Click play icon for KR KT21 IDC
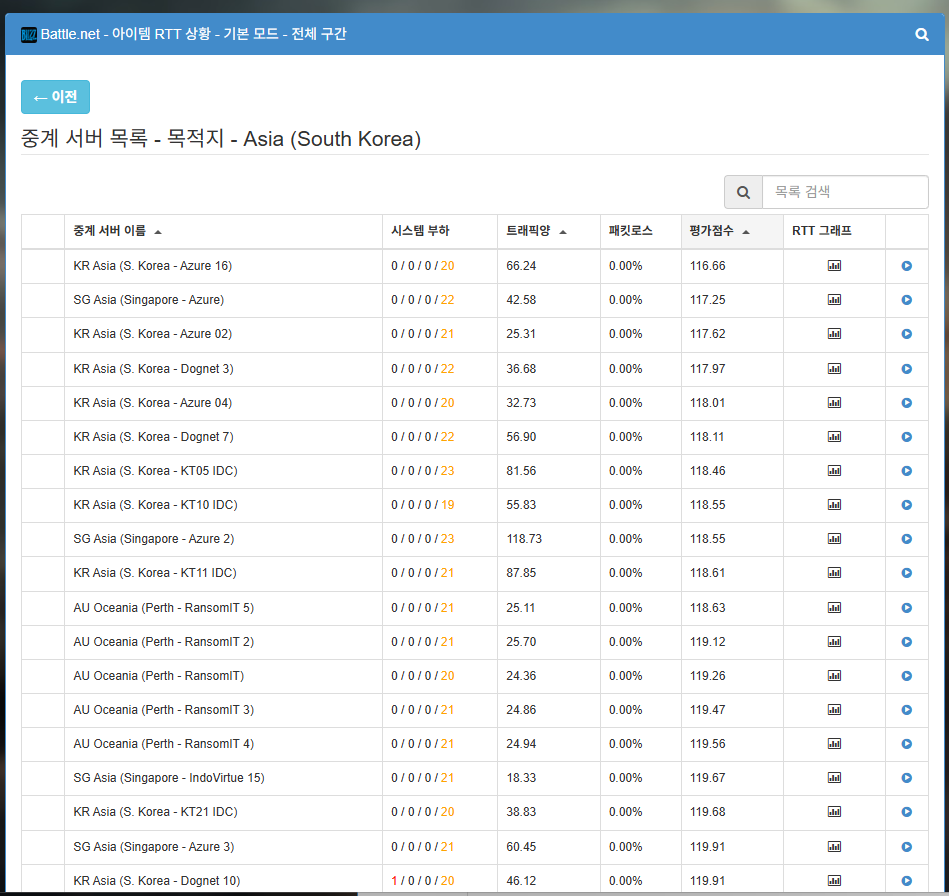Viewport: 949px width, 896px height. 906,812
